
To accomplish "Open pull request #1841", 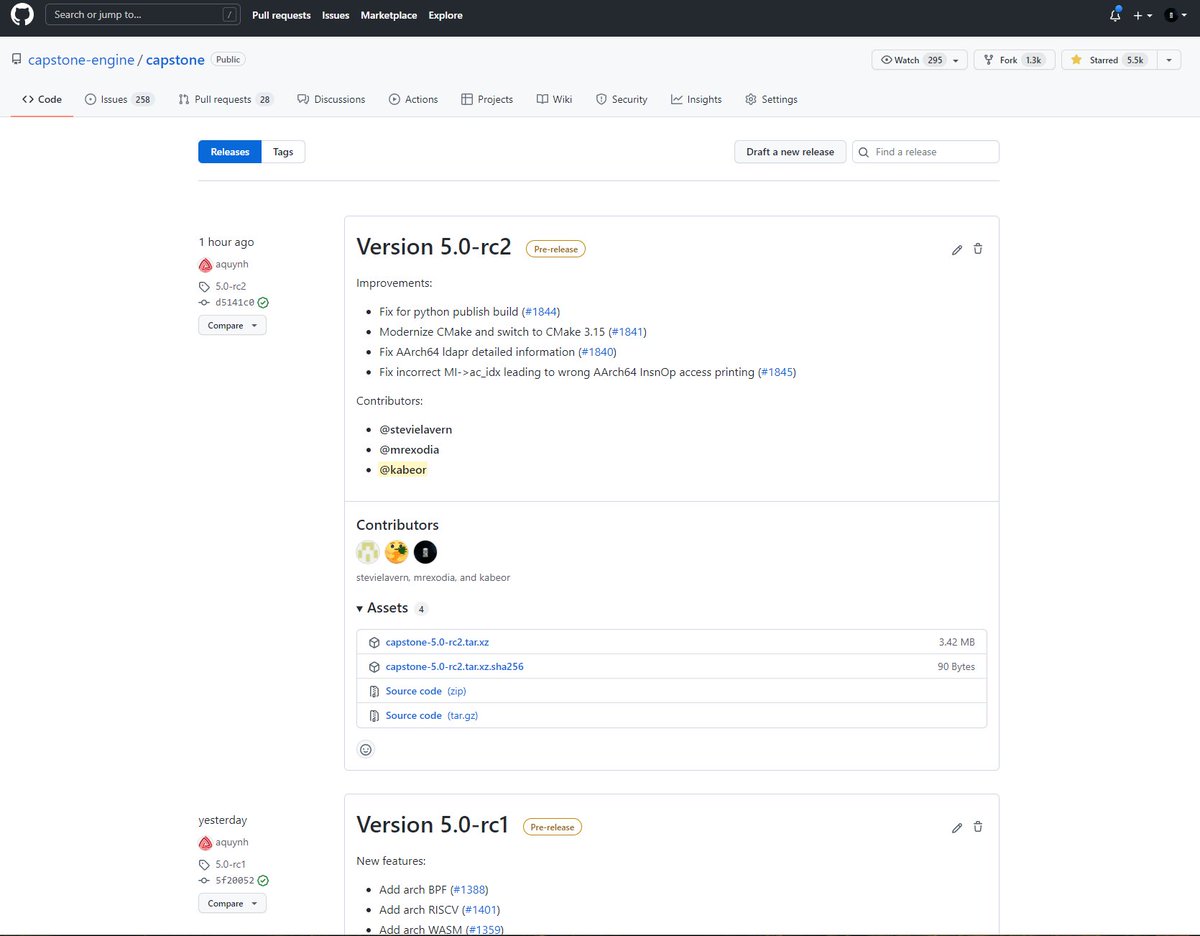I will coord(629,331).
